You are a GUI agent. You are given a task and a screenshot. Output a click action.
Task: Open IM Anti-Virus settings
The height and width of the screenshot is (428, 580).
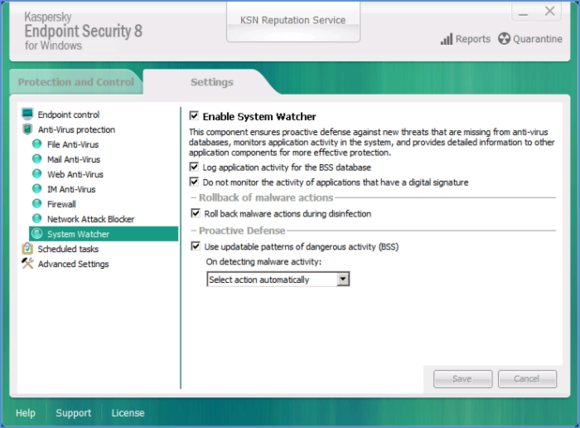(x=71, y=189)
